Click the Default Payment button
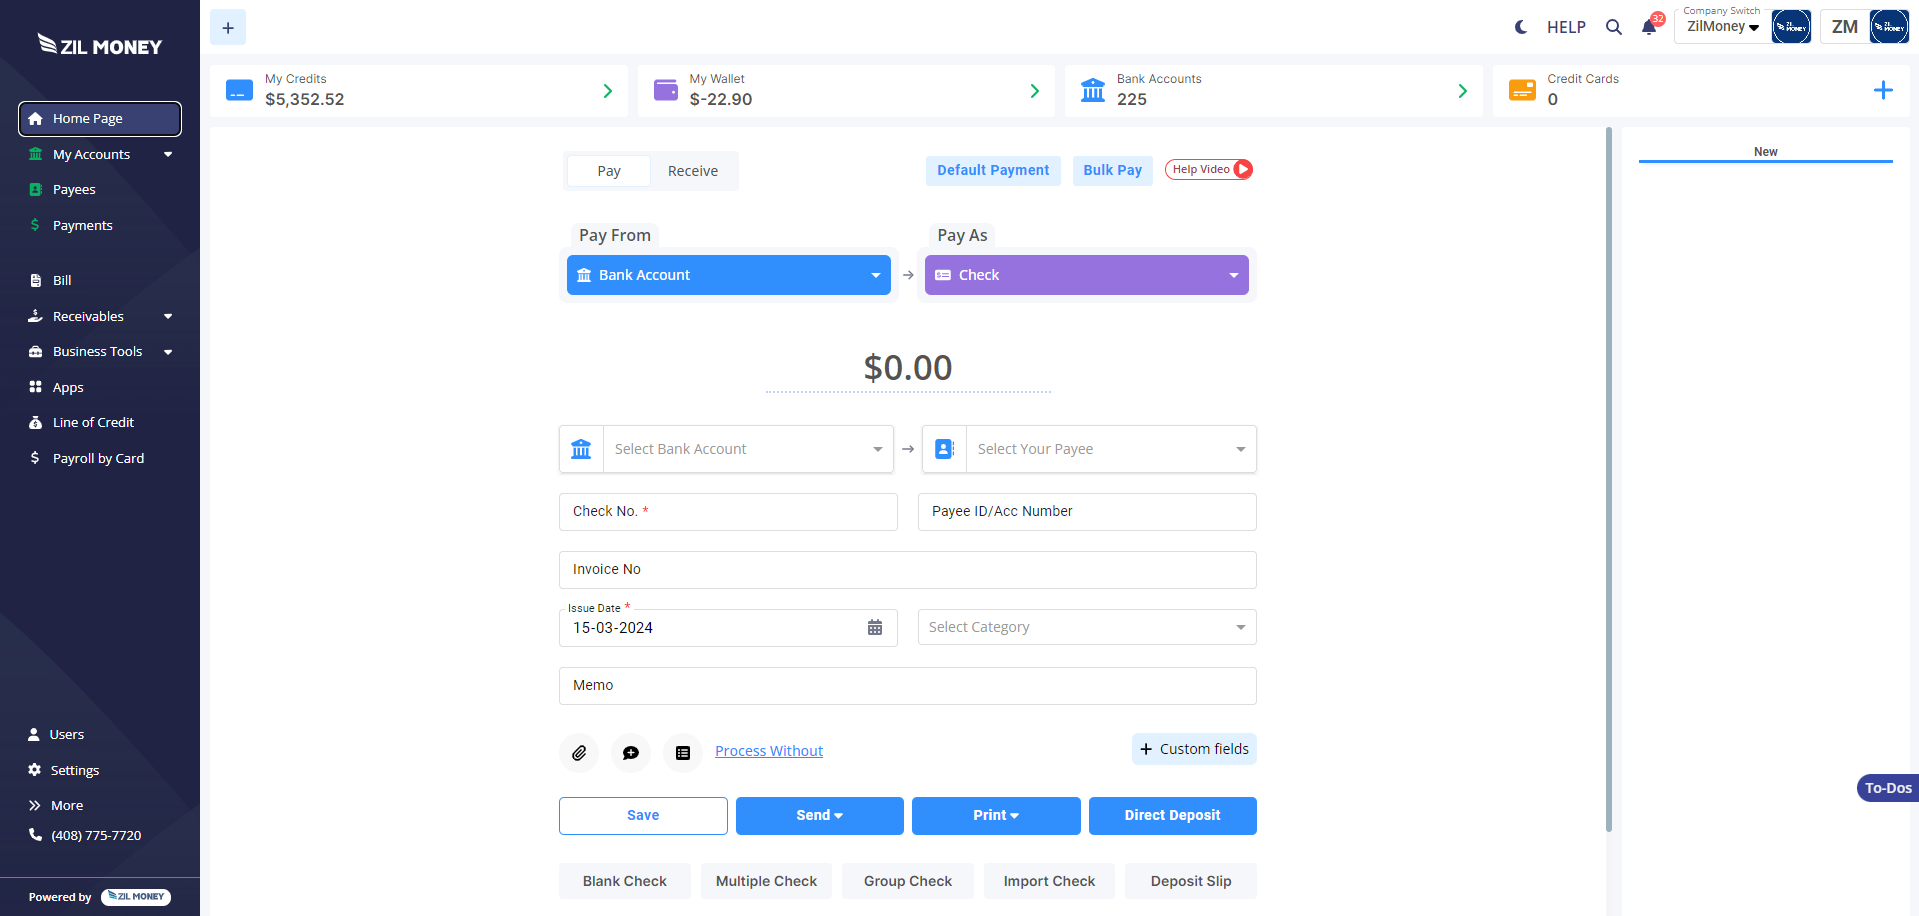The height and width of the screenshot is (916, 1919). pyautogui.click(x=993, y=170)
